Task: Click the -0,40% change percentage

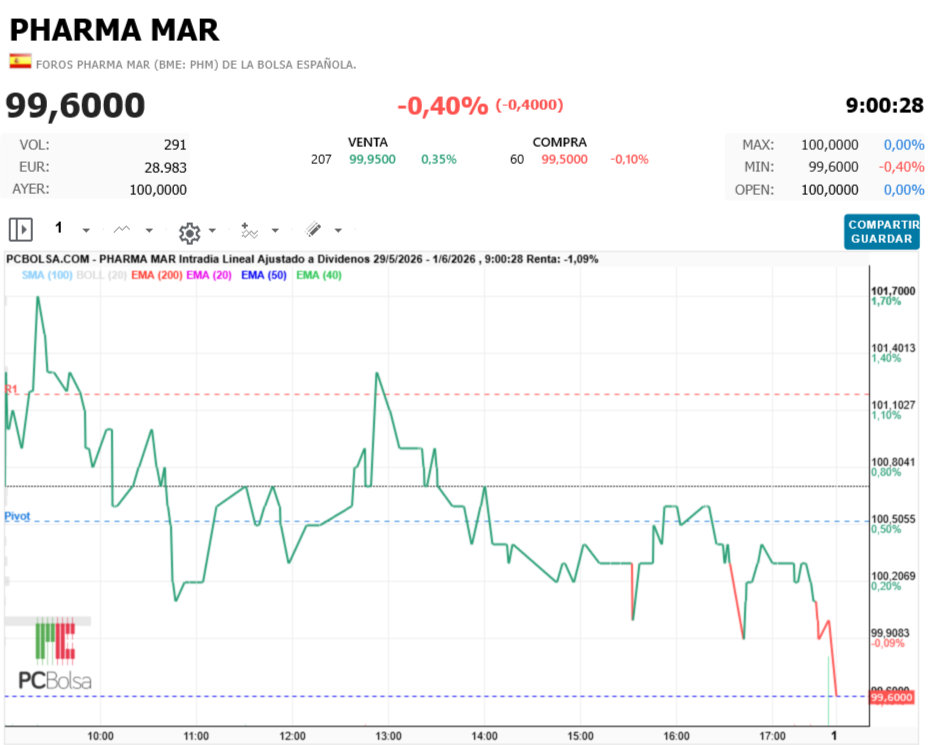Action: coord(442,106)
